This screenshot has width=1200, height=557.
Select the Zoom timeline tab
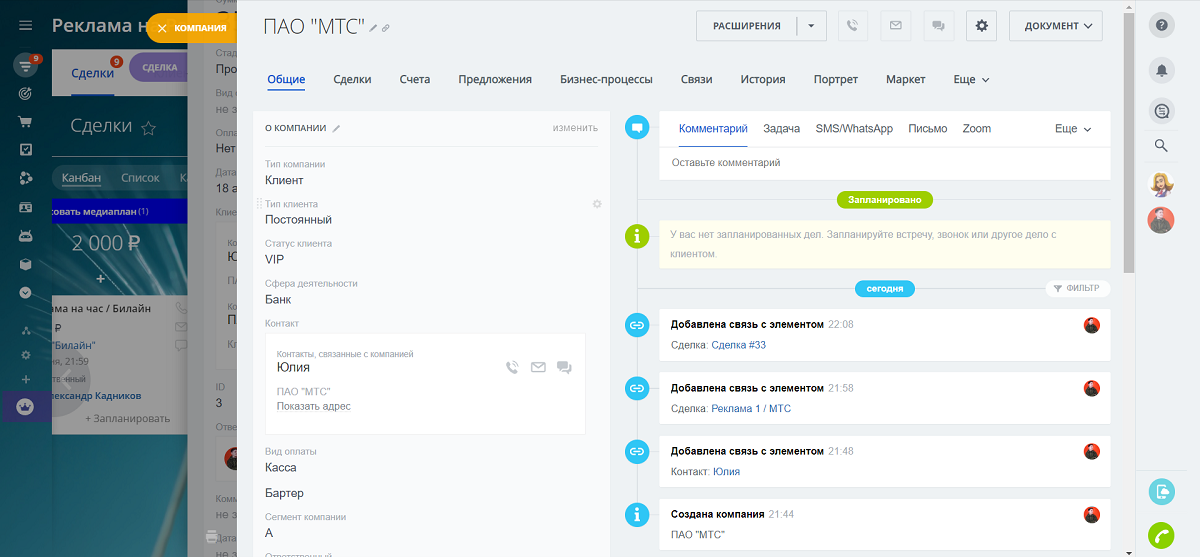point(977,129)
